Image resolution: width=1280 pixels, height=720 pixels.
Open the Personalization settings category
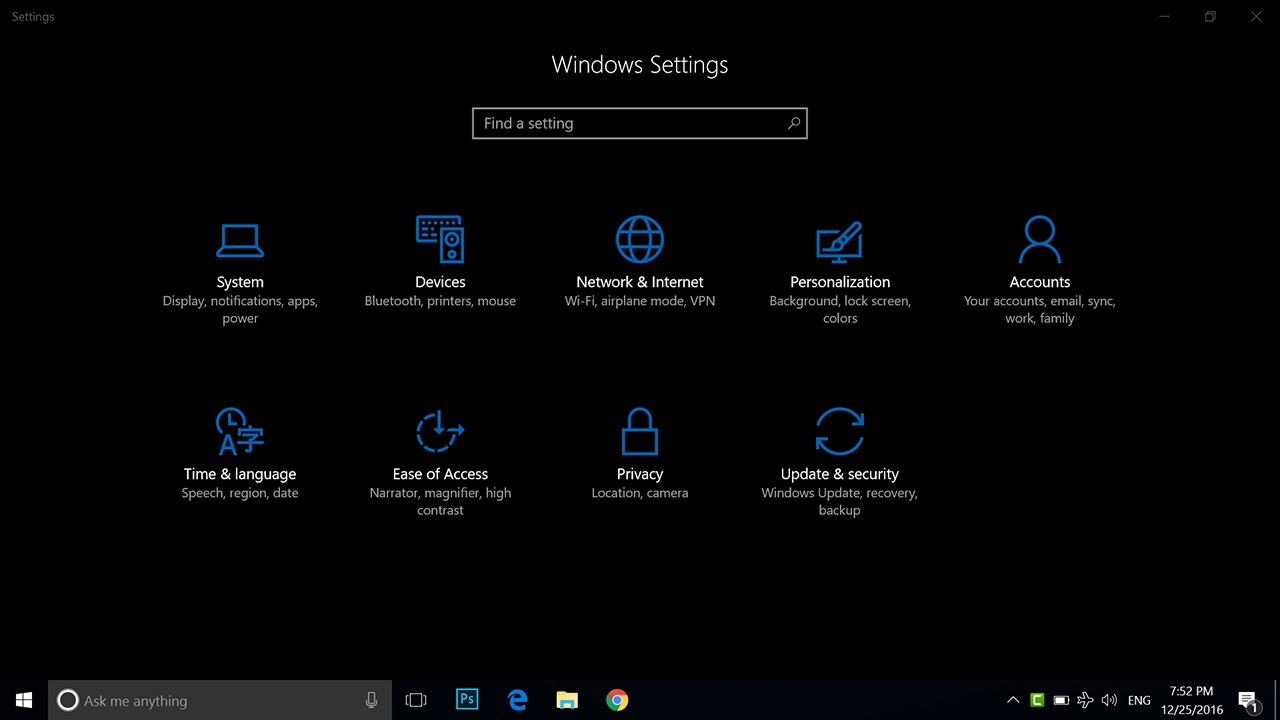pos(840,270)
